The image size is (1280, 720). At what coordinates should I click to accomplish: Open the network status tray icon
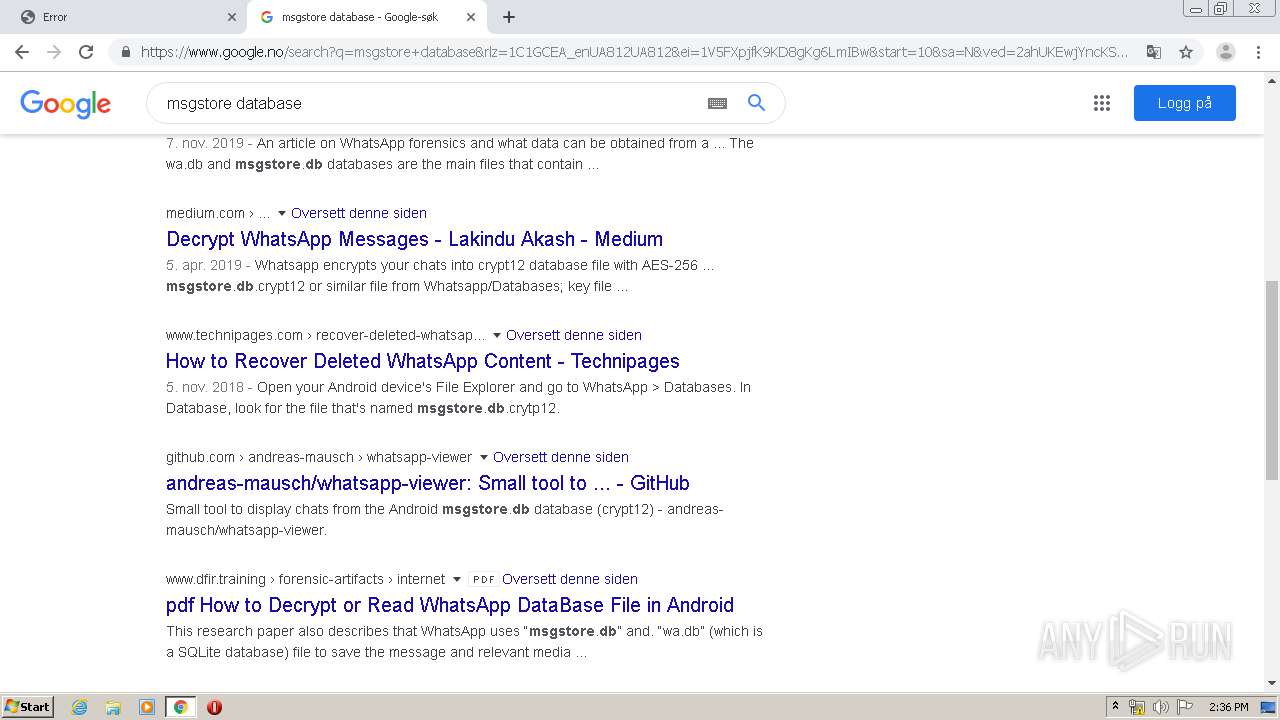pos(1137,707)
